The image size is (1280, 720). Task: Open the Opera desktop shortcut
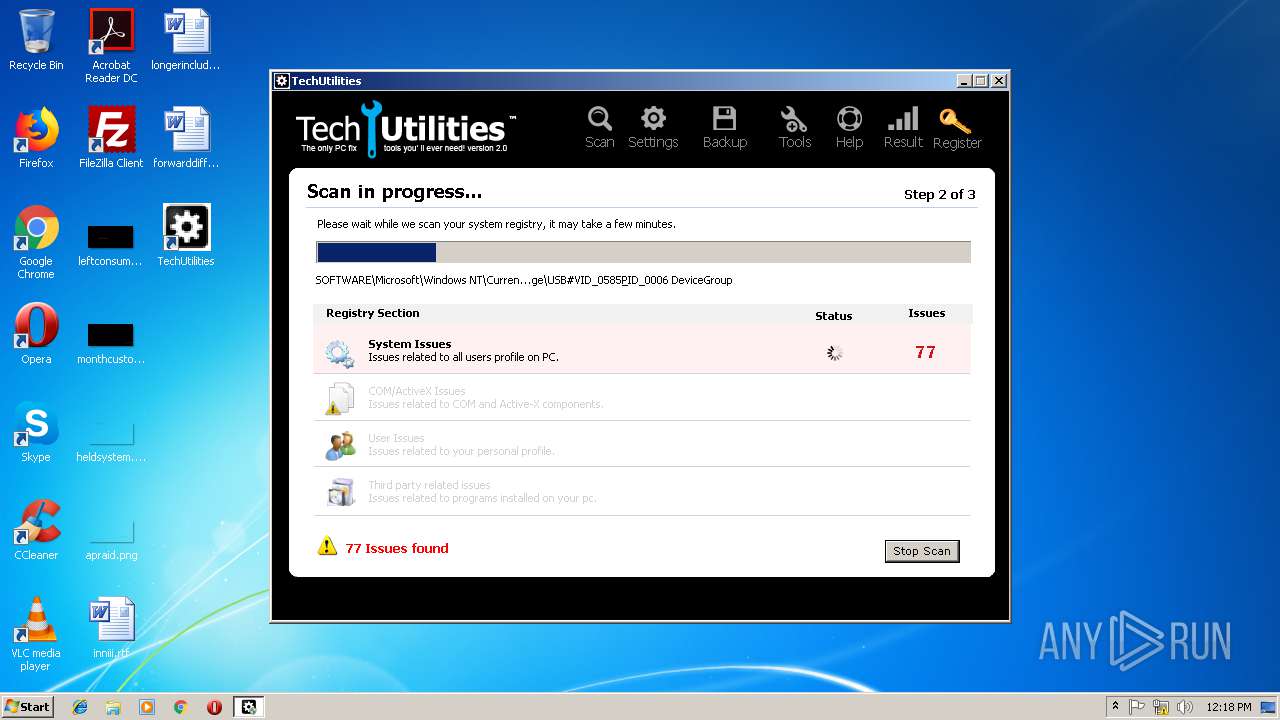(36, 334)
